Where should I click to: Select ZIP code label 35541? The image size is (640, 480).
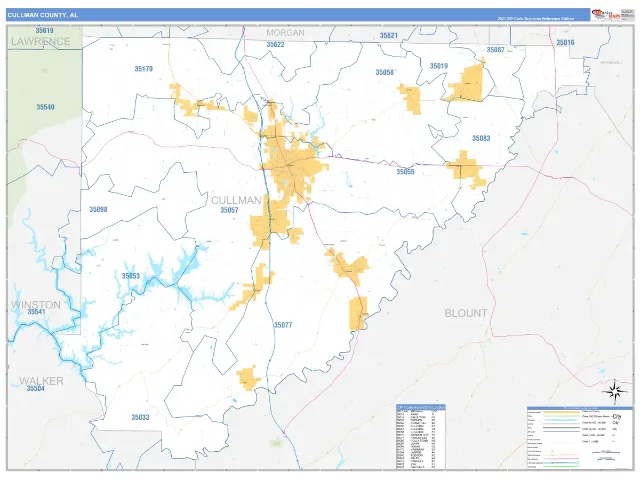[36, 312]
